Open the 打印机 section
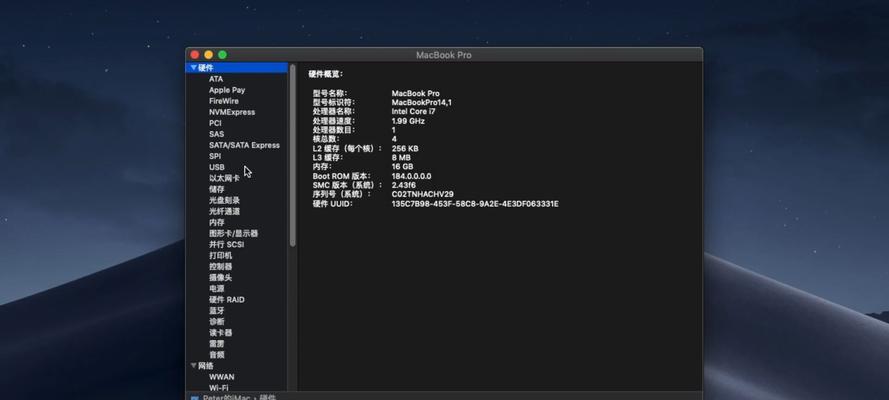889x400 pixels. tap(221, 256)
